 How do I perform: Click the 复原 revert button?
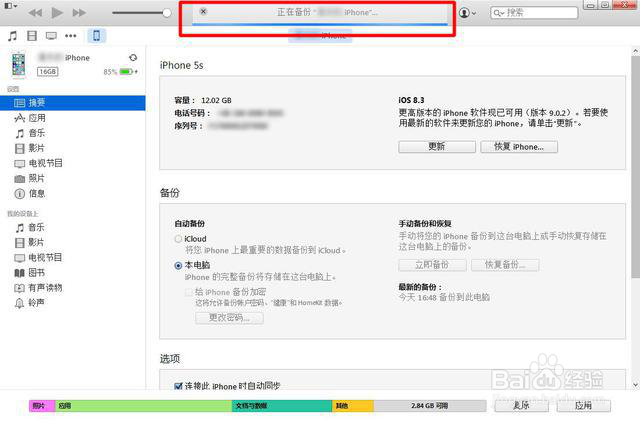(522, 405)
